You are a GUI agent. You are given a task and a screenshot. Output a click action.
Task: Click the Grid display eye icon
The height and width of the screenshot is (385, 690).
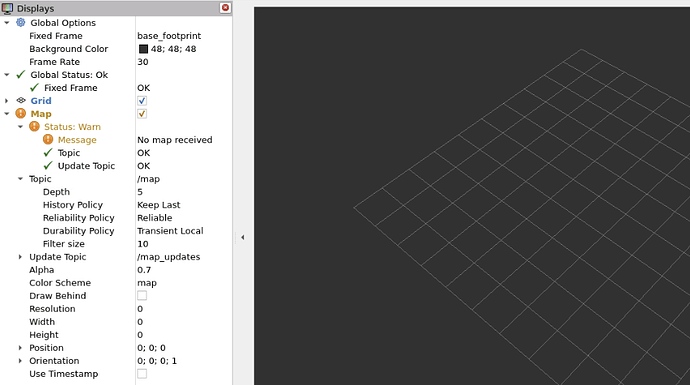(21, 101)
